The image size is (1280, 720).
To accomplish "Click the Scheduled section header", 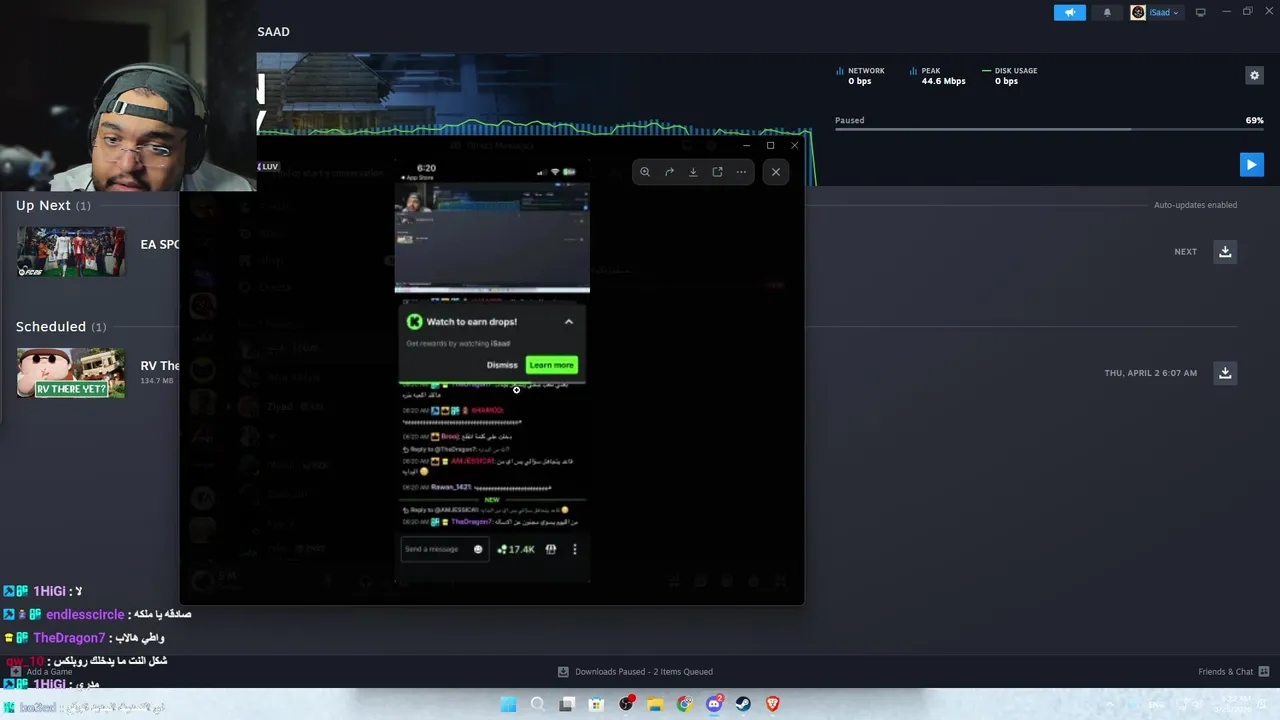I will pos(61,327).
